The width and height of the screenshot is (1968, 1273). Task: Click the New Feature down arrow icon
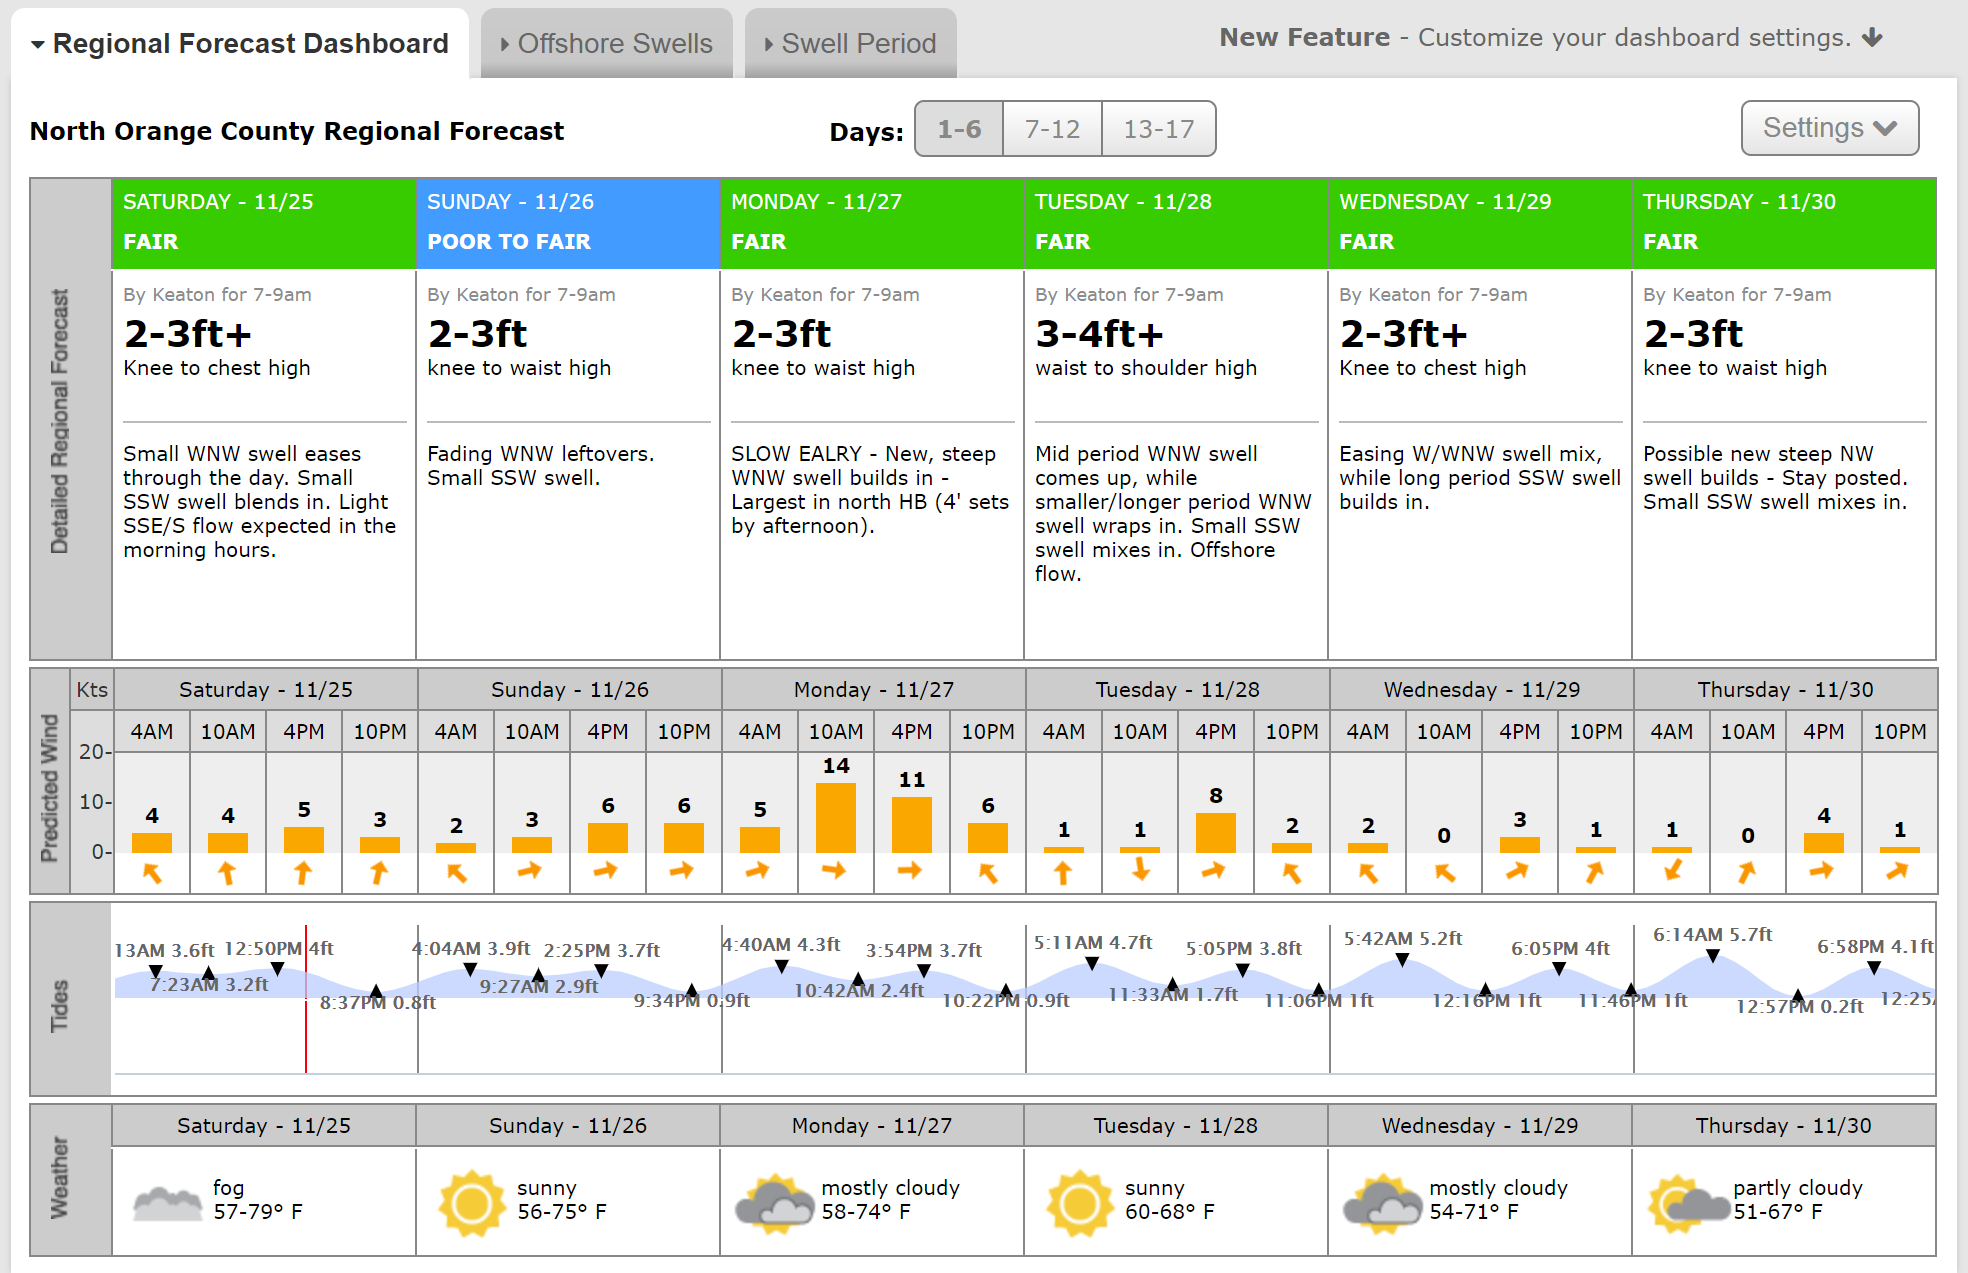pyautogui.click(x=1873, y=38)
